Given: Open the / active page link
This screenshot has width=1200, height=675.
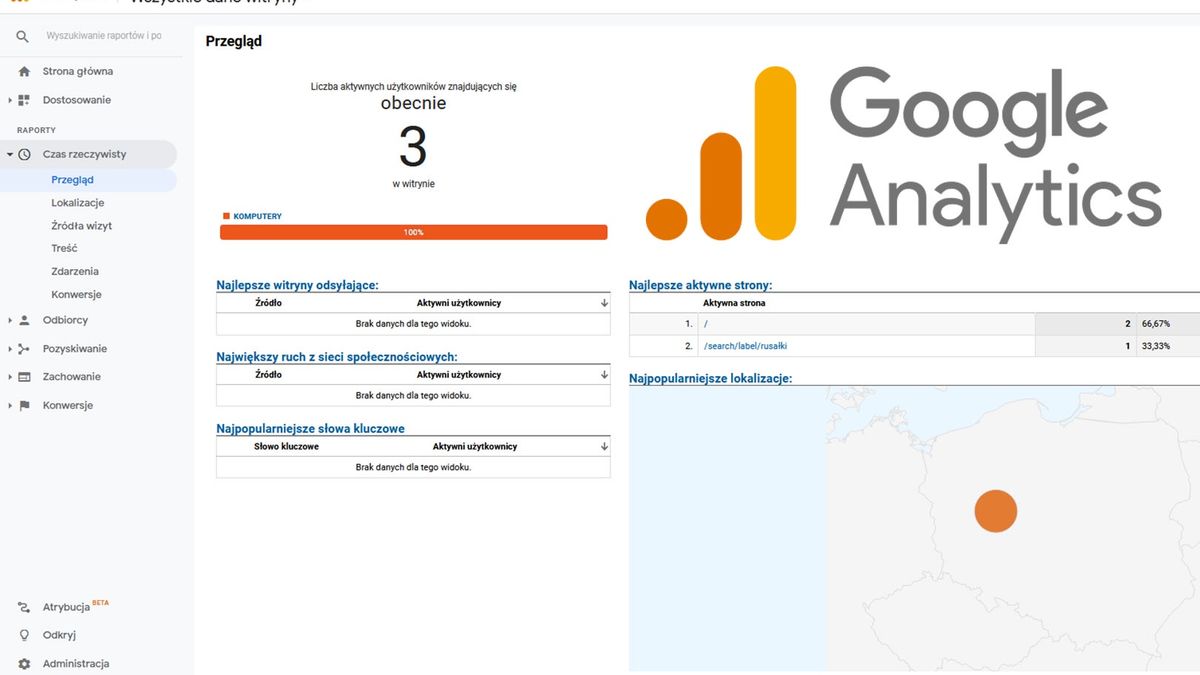Looking at the screenshot, I should click(x=705, y=324).
